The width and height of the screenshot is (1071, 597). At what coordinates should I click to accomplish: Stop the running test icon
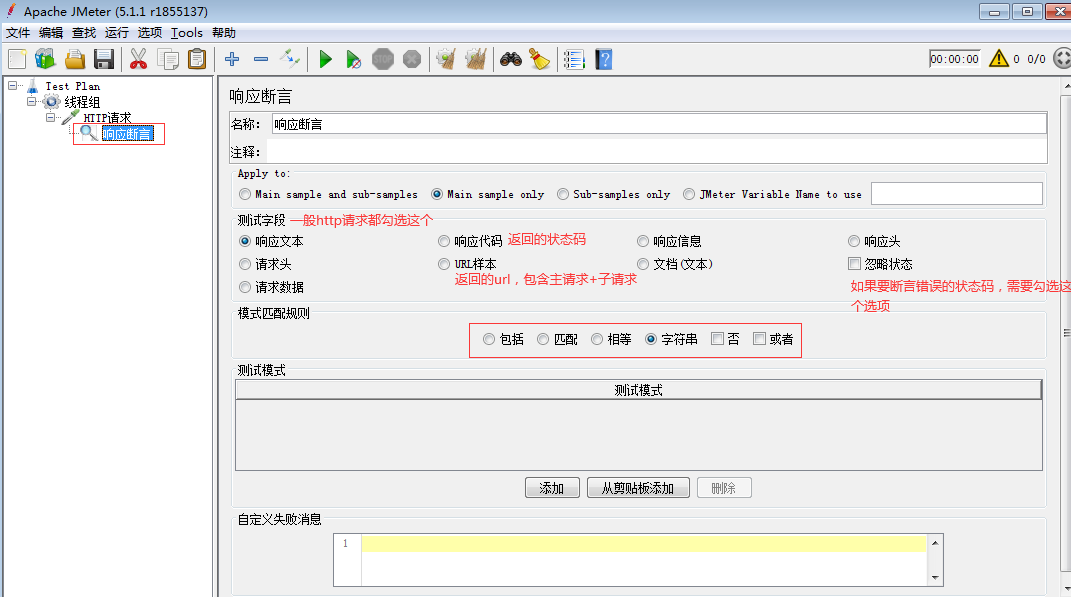(382, 59)
